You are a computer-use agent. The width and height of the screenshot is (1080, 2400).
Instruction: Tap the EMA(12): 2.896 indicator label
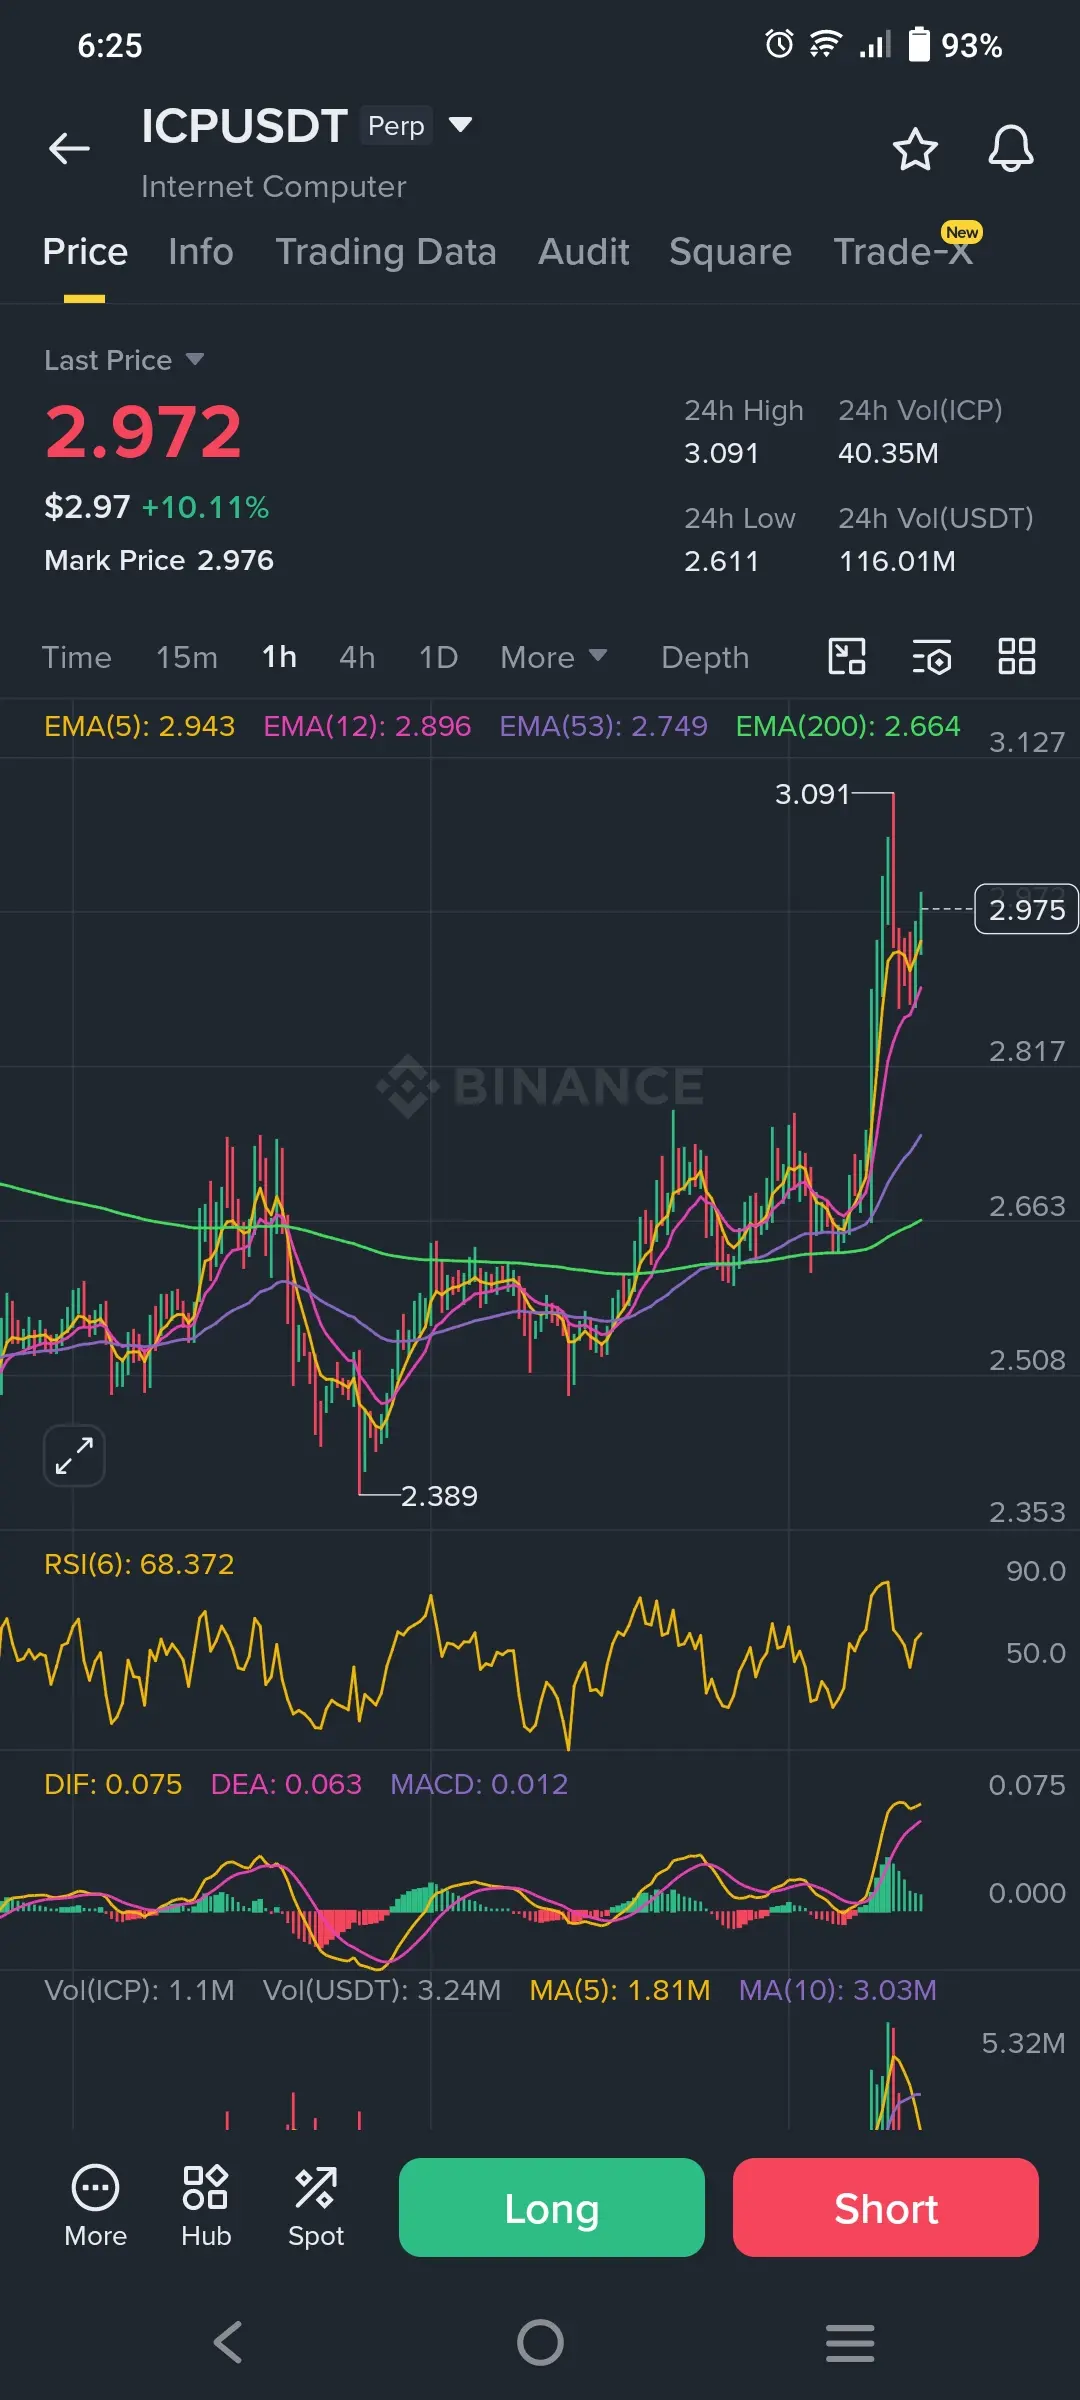click(x=367, y=726)
